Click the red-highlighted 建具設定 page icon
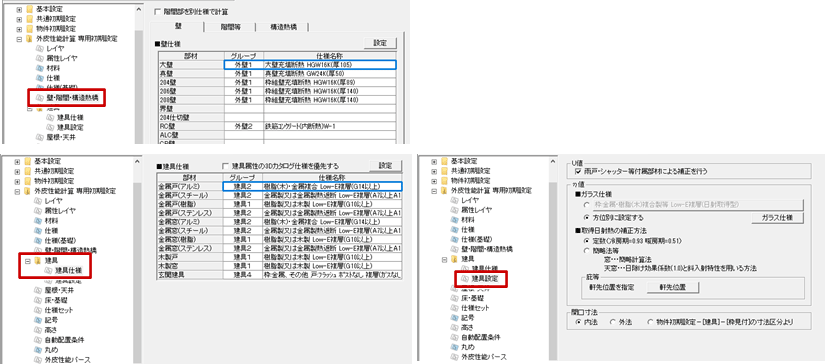This screenshot has width=825, height=364. 465,277
